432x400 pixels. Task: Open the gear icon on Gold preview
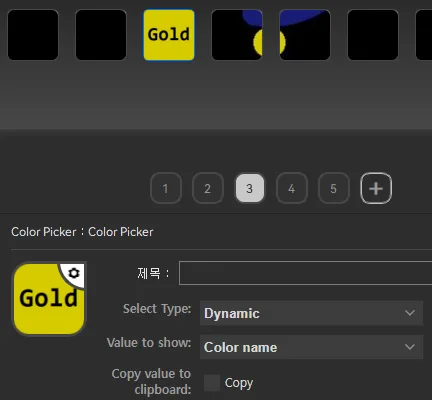[74, 273]
